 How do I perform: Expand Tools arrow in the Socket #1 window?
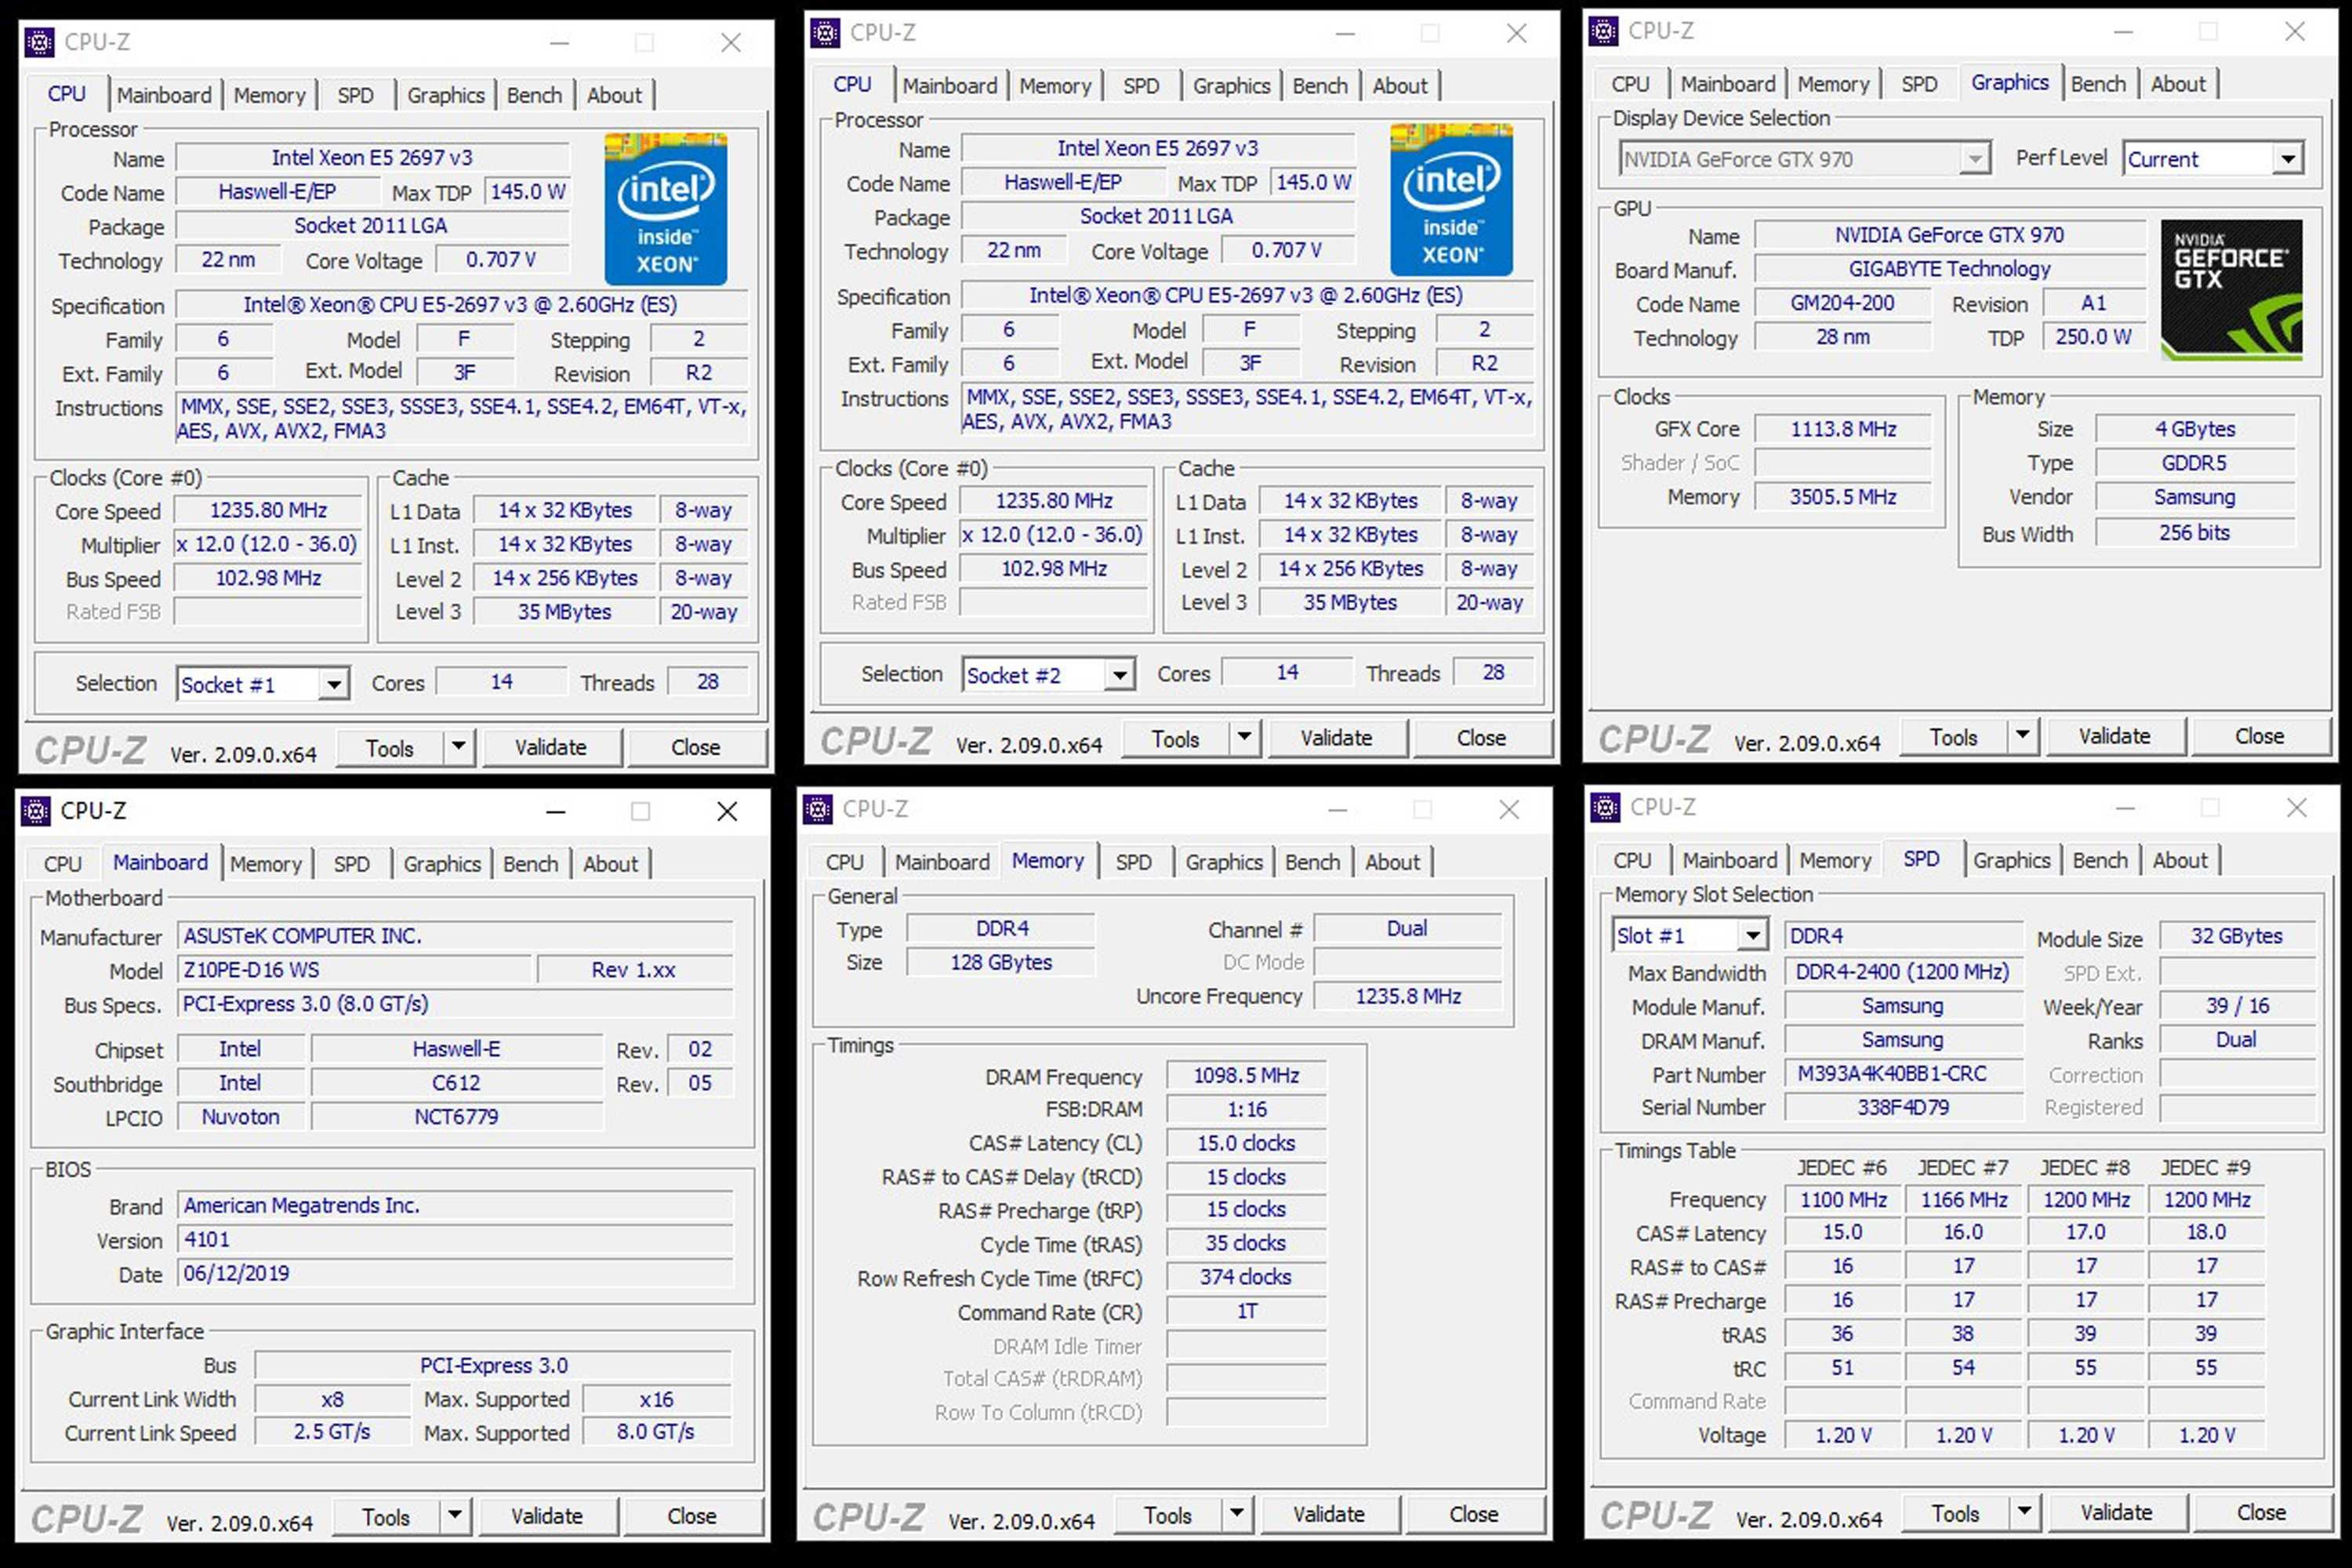click(458, 747)
